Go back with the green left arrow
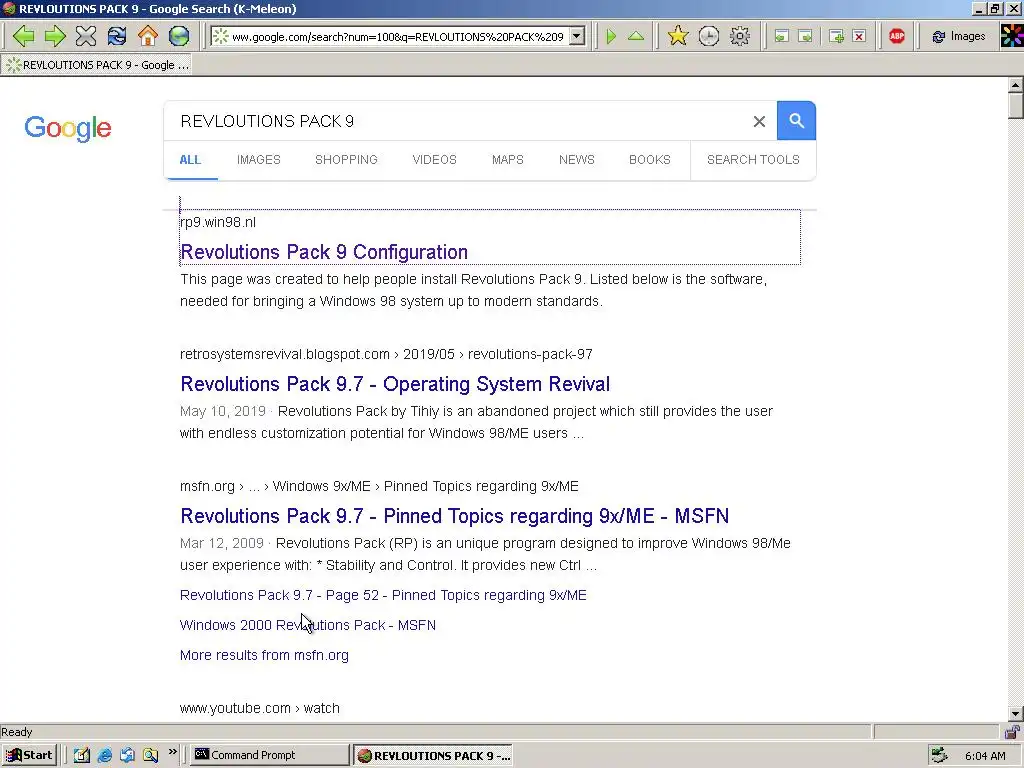 (24, 36)
